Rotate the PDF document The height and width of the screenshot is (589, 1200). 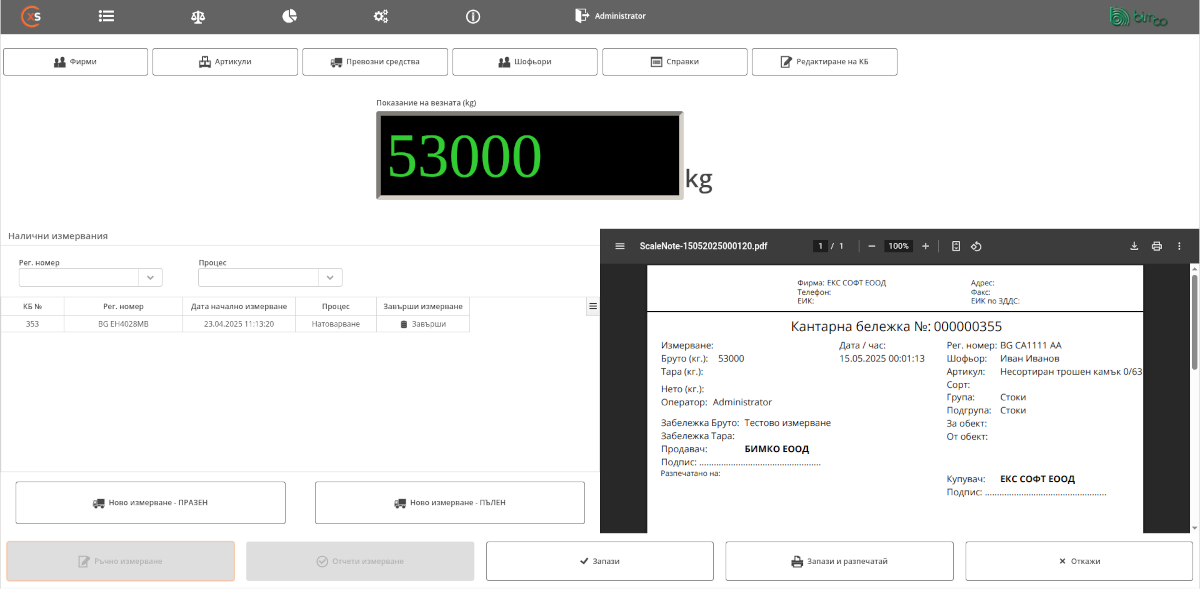tap(977, 246)
